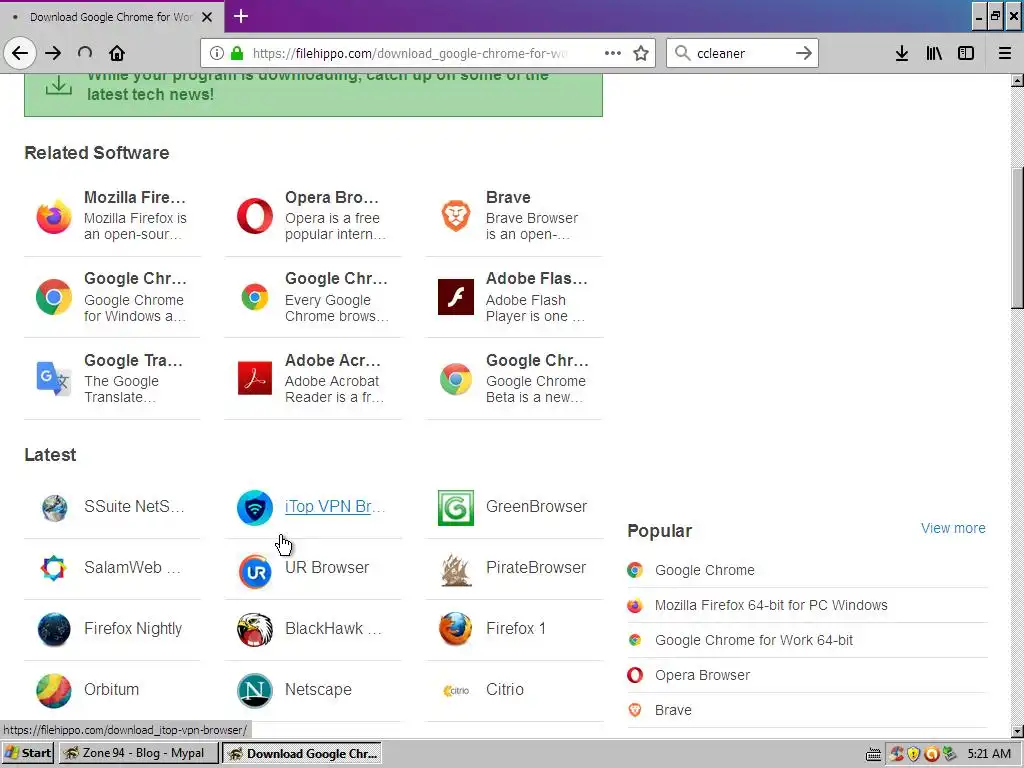Click the system clock showing 5:21 AM

tap(989, 754)
